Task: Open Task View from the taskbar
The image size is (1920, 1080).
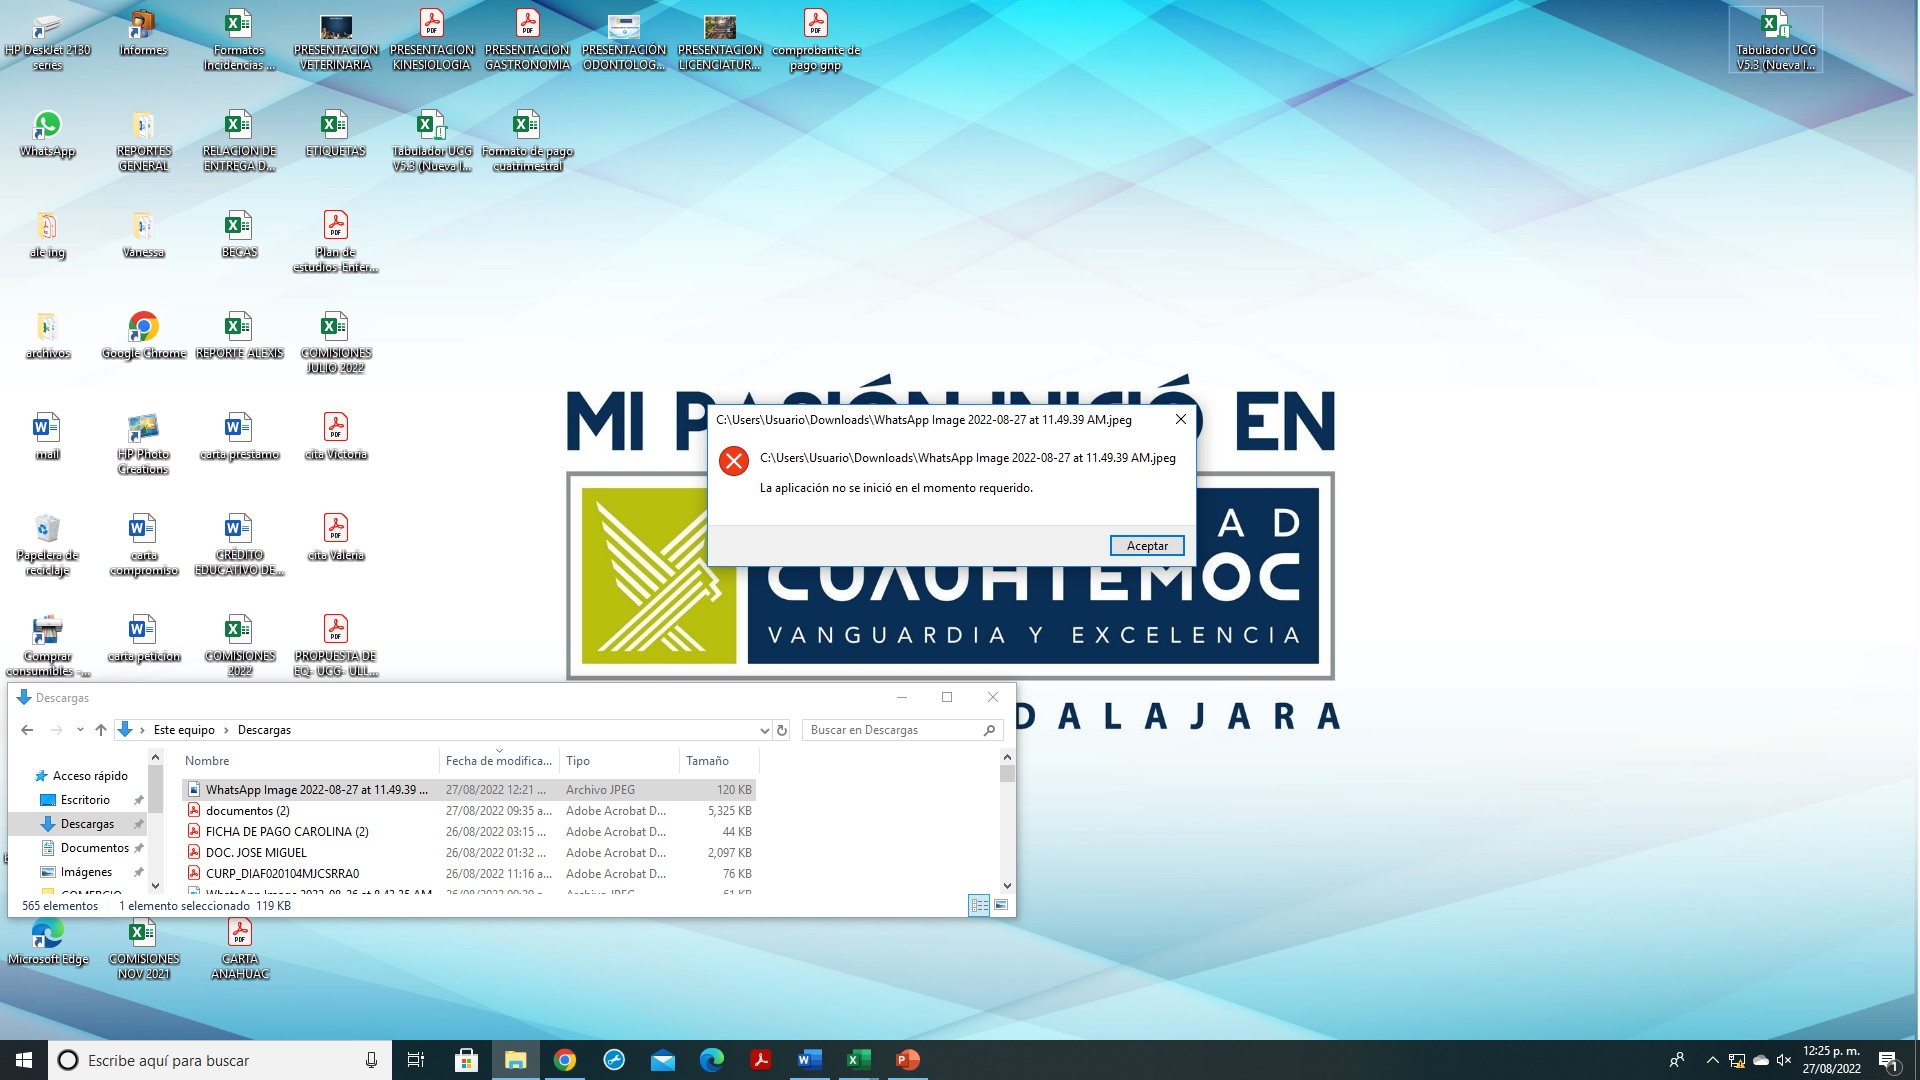Action: pyautogui.click(x=416, y=1060)
